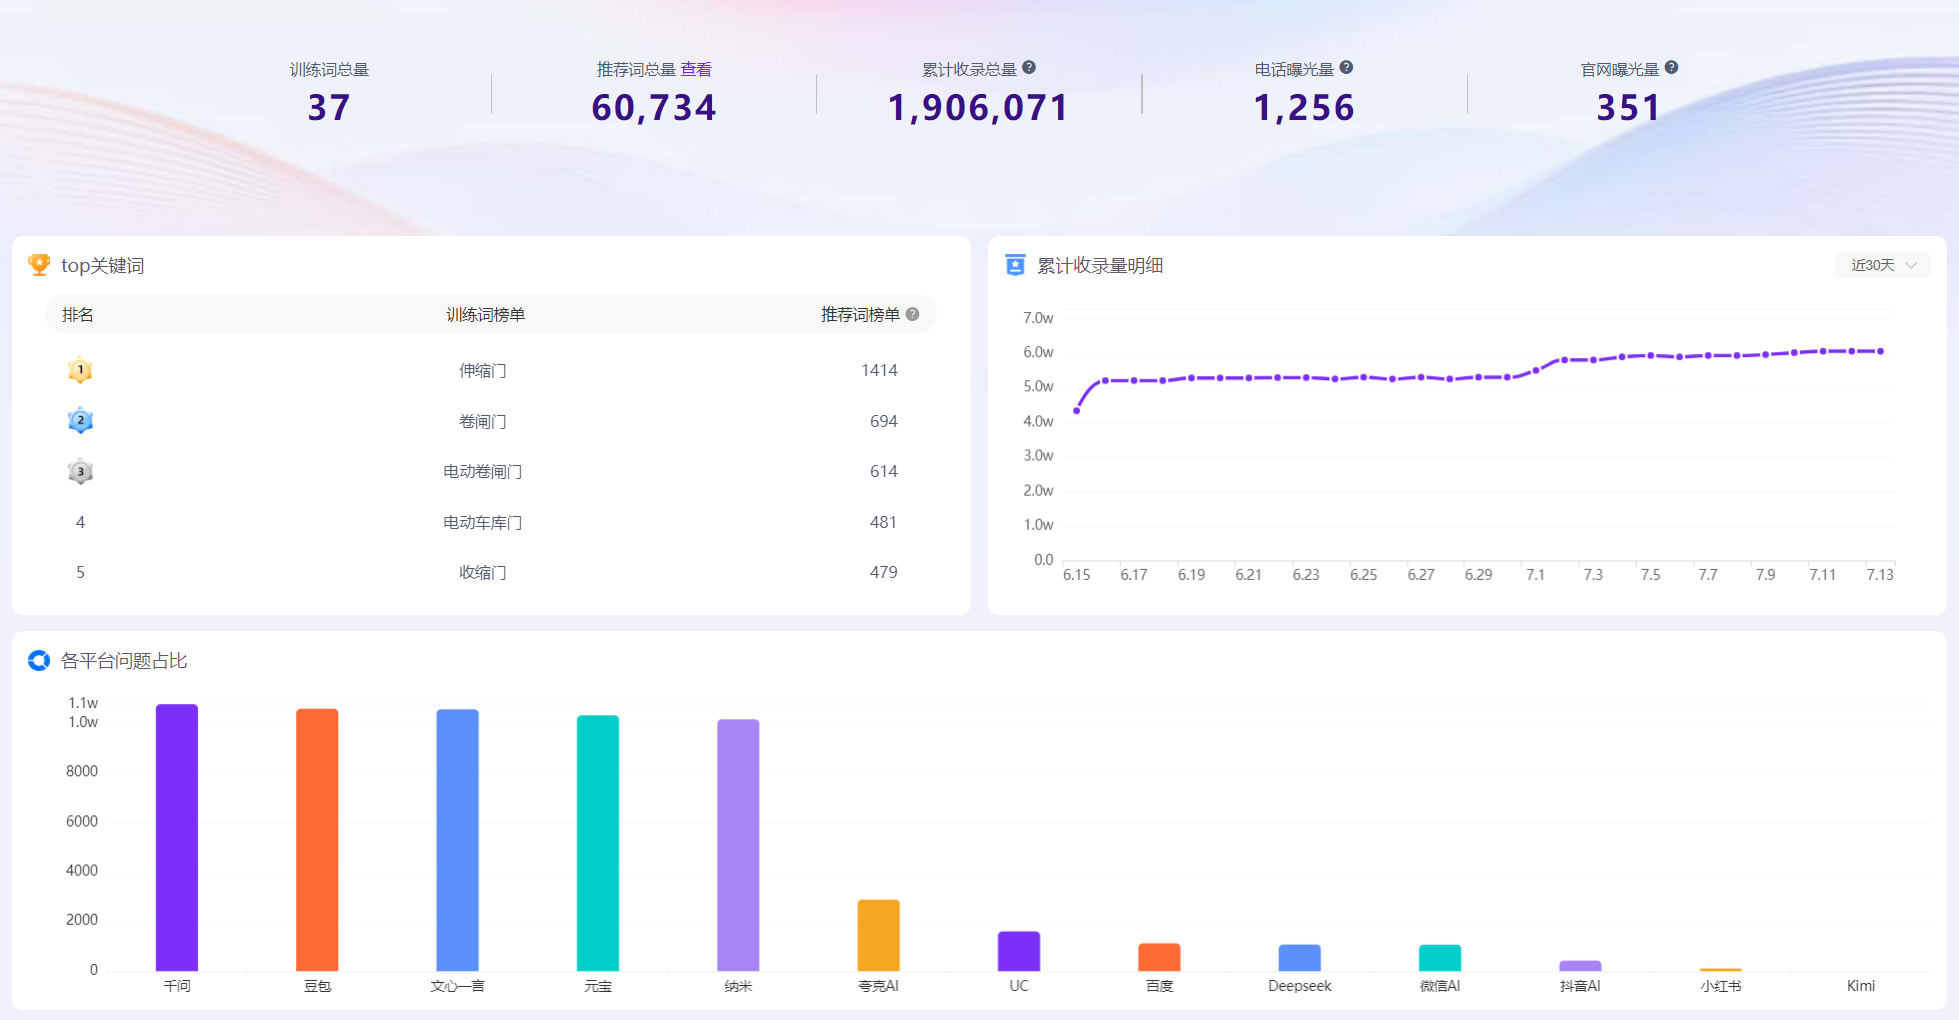
Task: Click the trophy icon next to top关键词
Action: pos(39,265)
